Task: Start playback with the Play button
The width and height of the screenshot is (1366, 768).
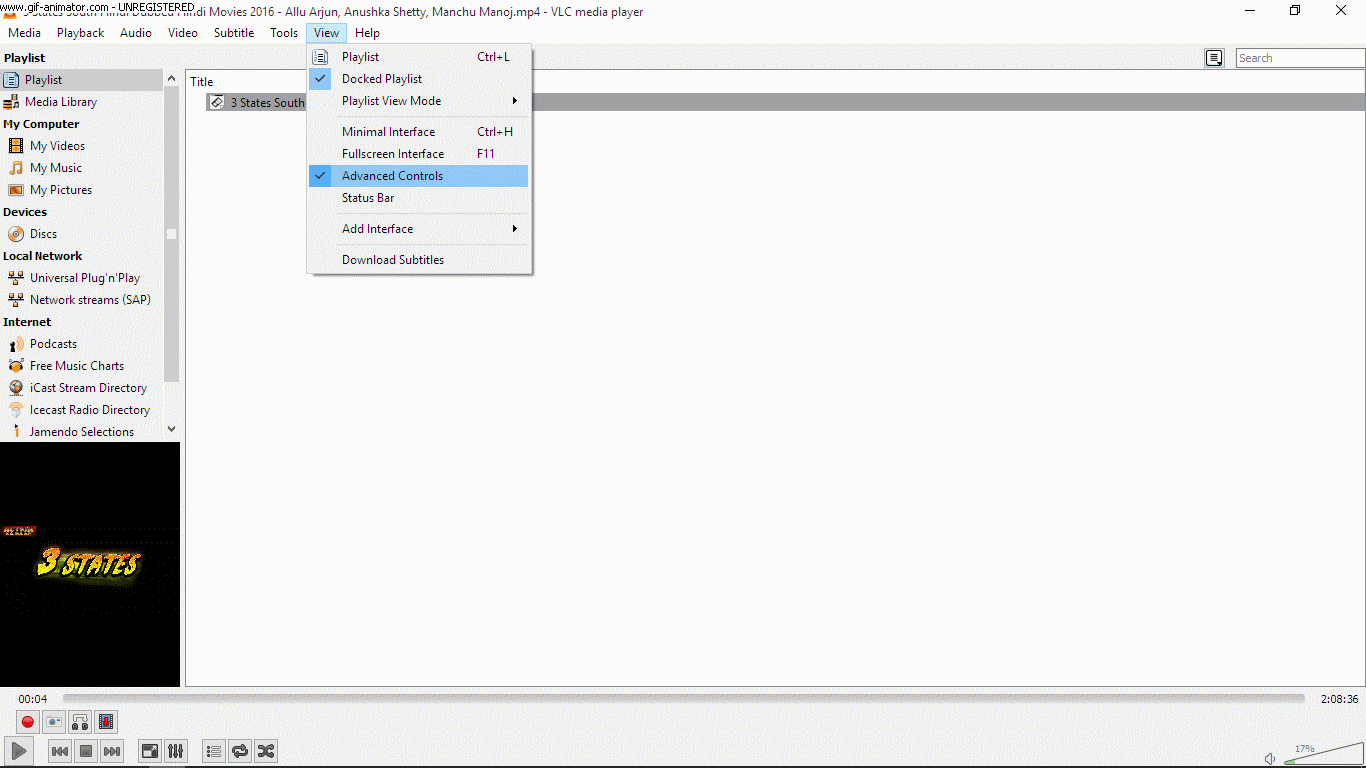Action: (x=19, y=751)
